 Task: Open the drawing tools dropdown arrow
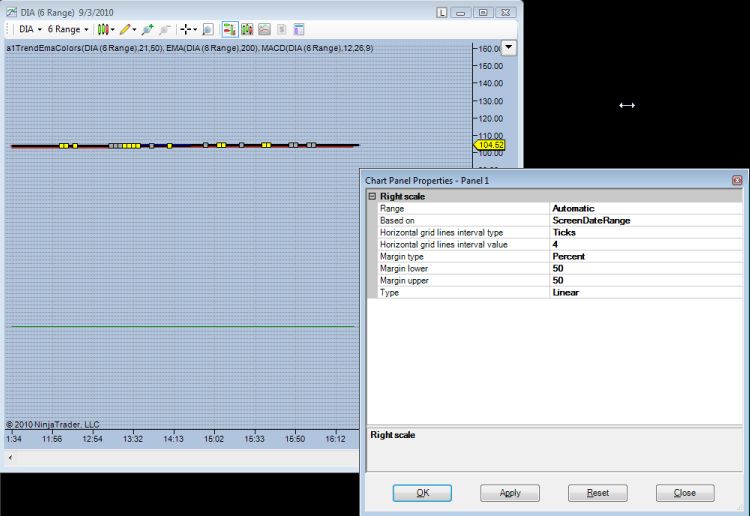134,30
